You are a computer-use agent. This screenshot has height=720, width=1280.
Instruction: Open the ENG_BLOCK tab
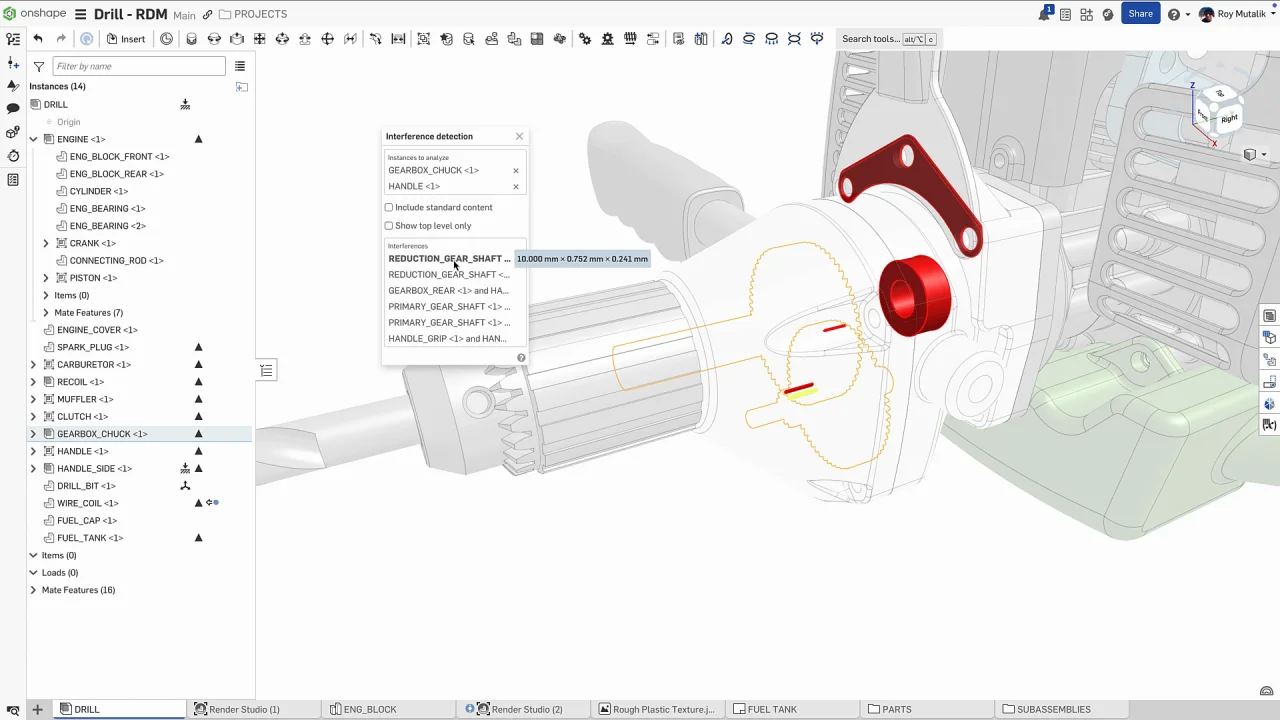point(369,709)
